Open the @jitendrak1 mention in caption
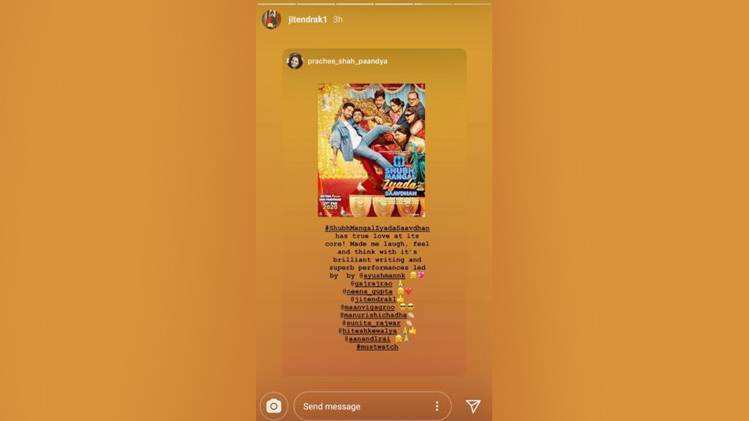The height and width of the screenshot is (421, 749). pyautogui.click(x=373, y=300)
